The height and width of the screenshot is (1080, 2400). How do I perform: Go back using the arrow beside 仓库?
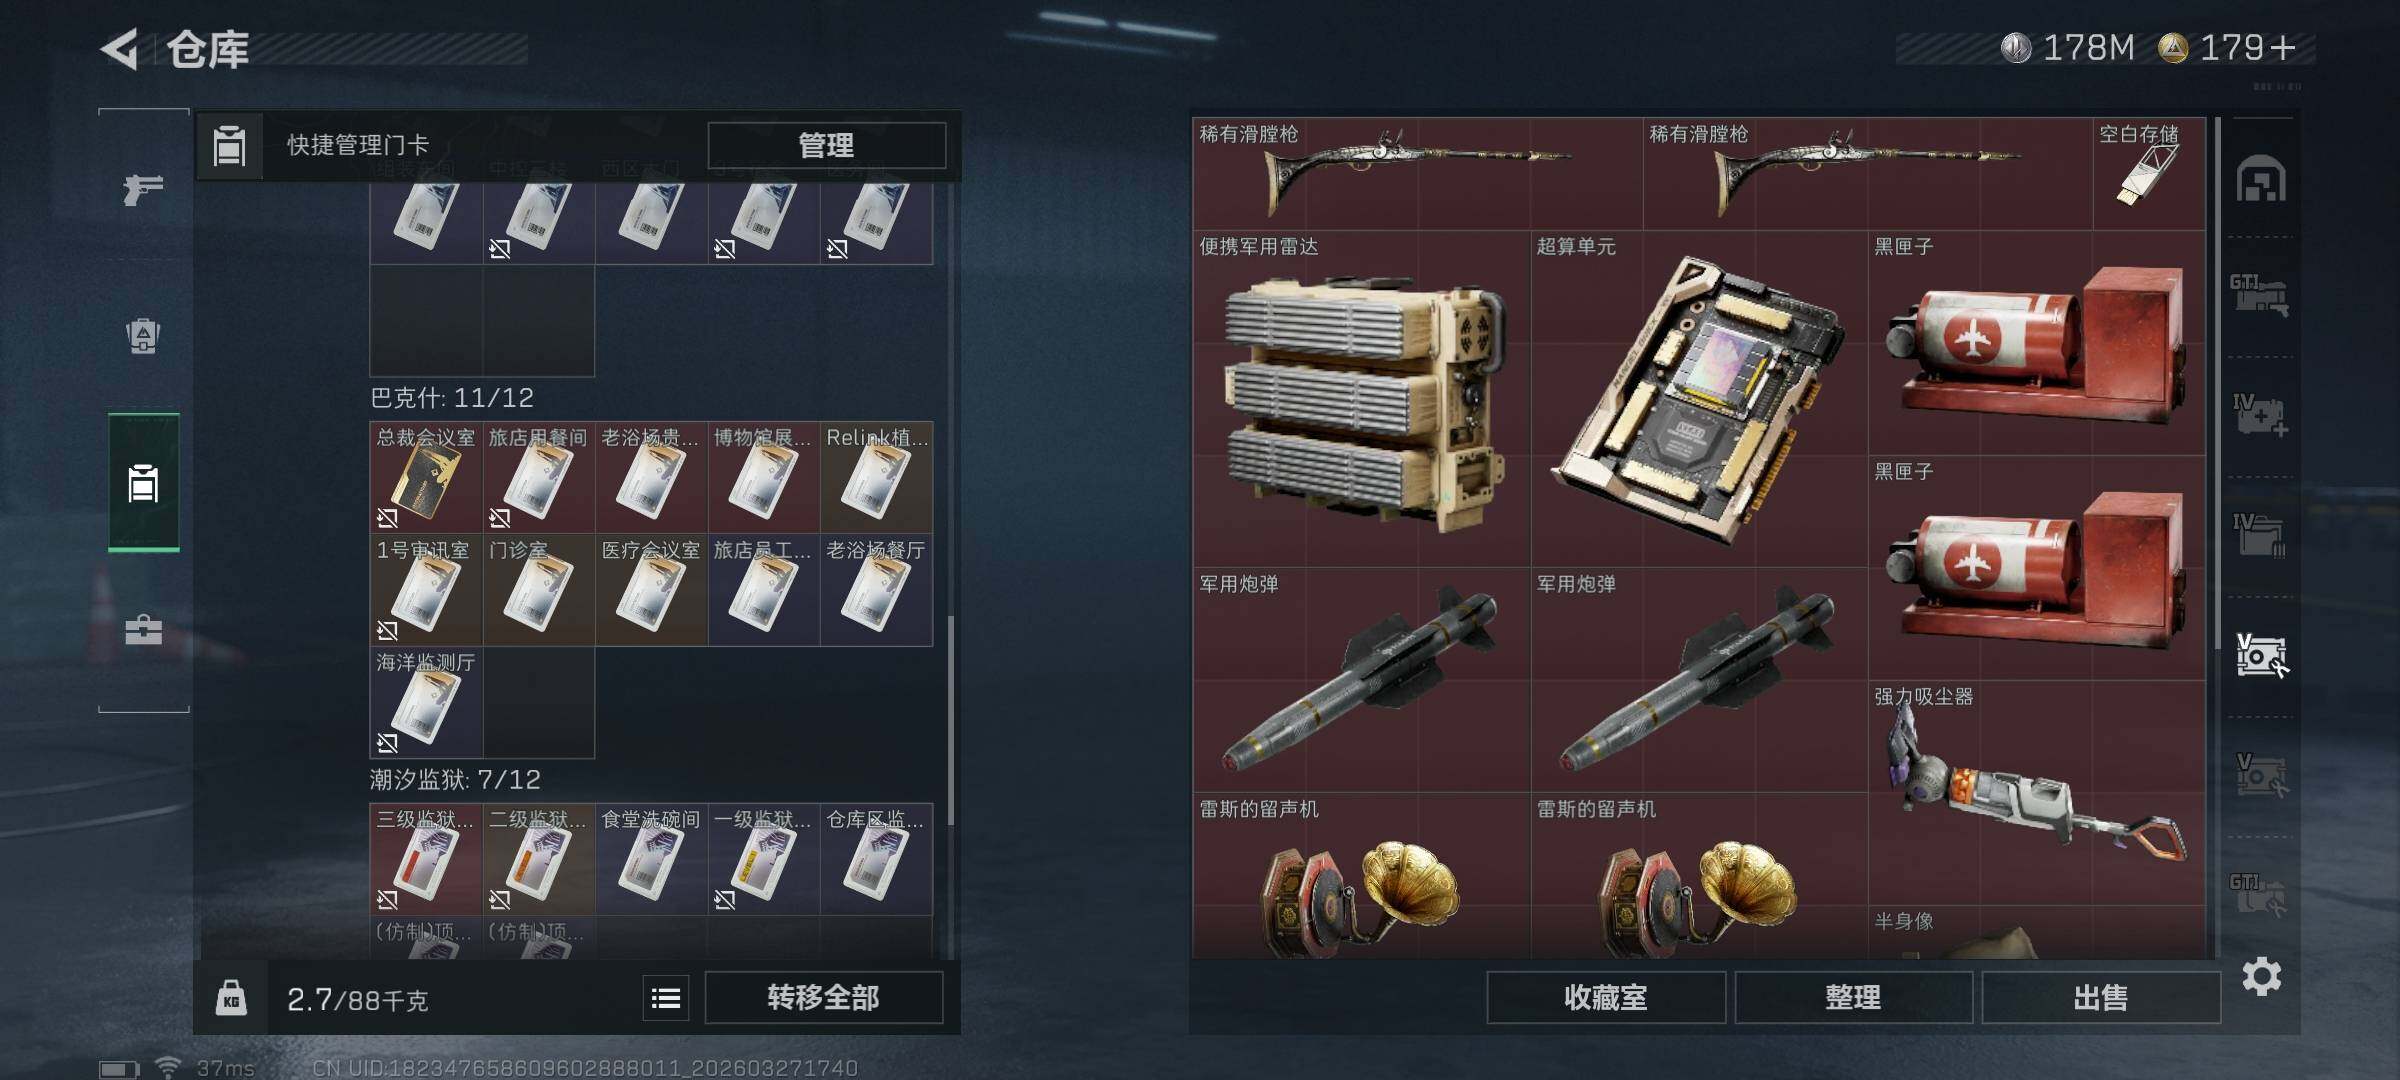119,49
